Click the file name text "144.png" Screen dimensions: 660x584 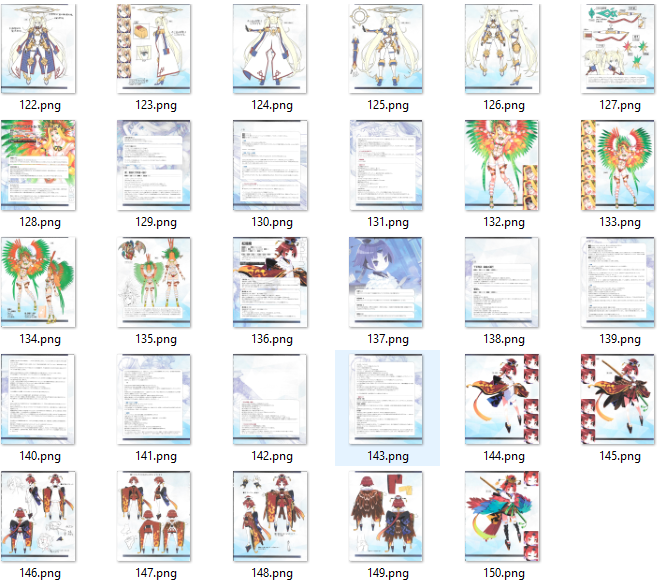(504, 456)
